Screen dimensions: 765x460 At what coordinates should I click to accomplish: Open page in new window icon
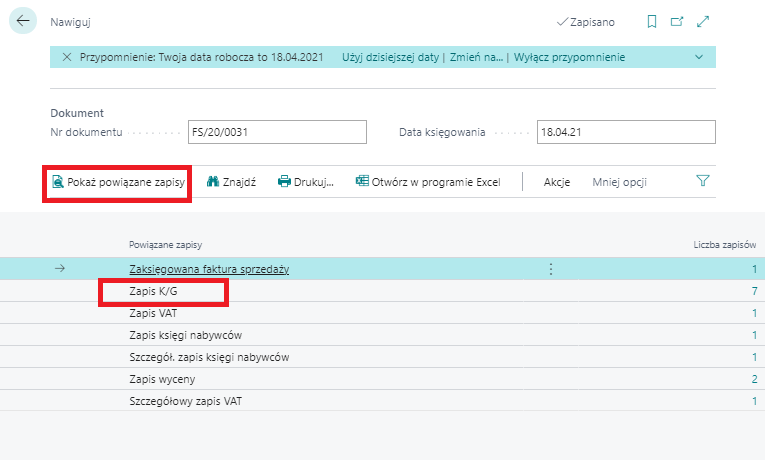tap(677, 21)
